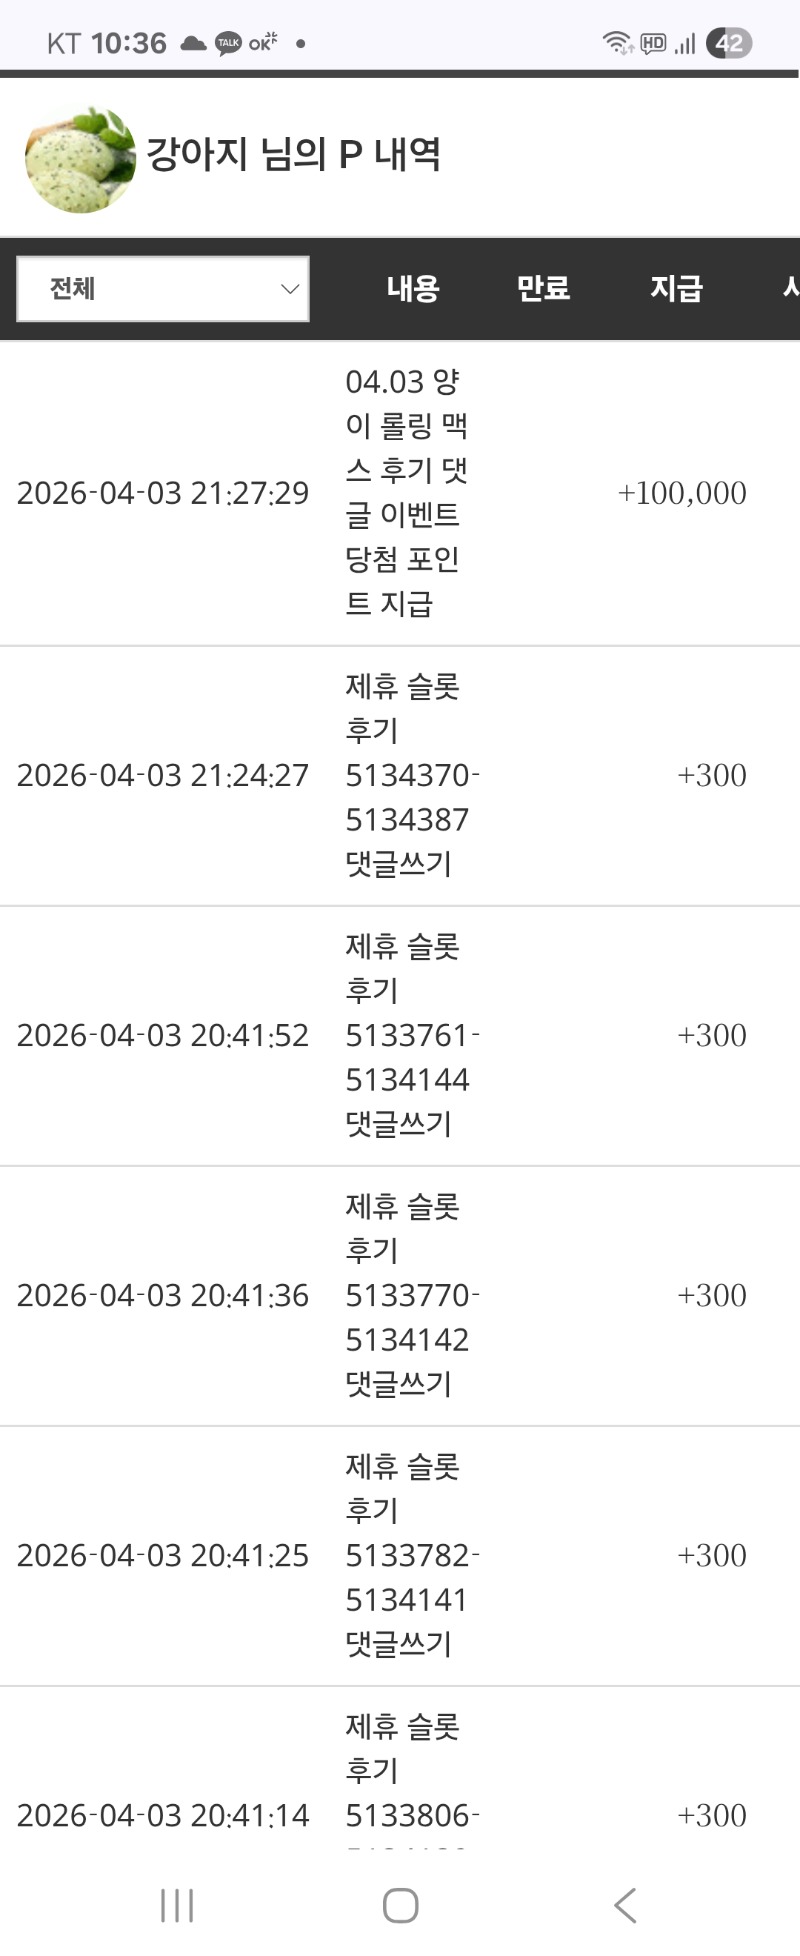Select the 만료 column header

click(x=543, y=289)
